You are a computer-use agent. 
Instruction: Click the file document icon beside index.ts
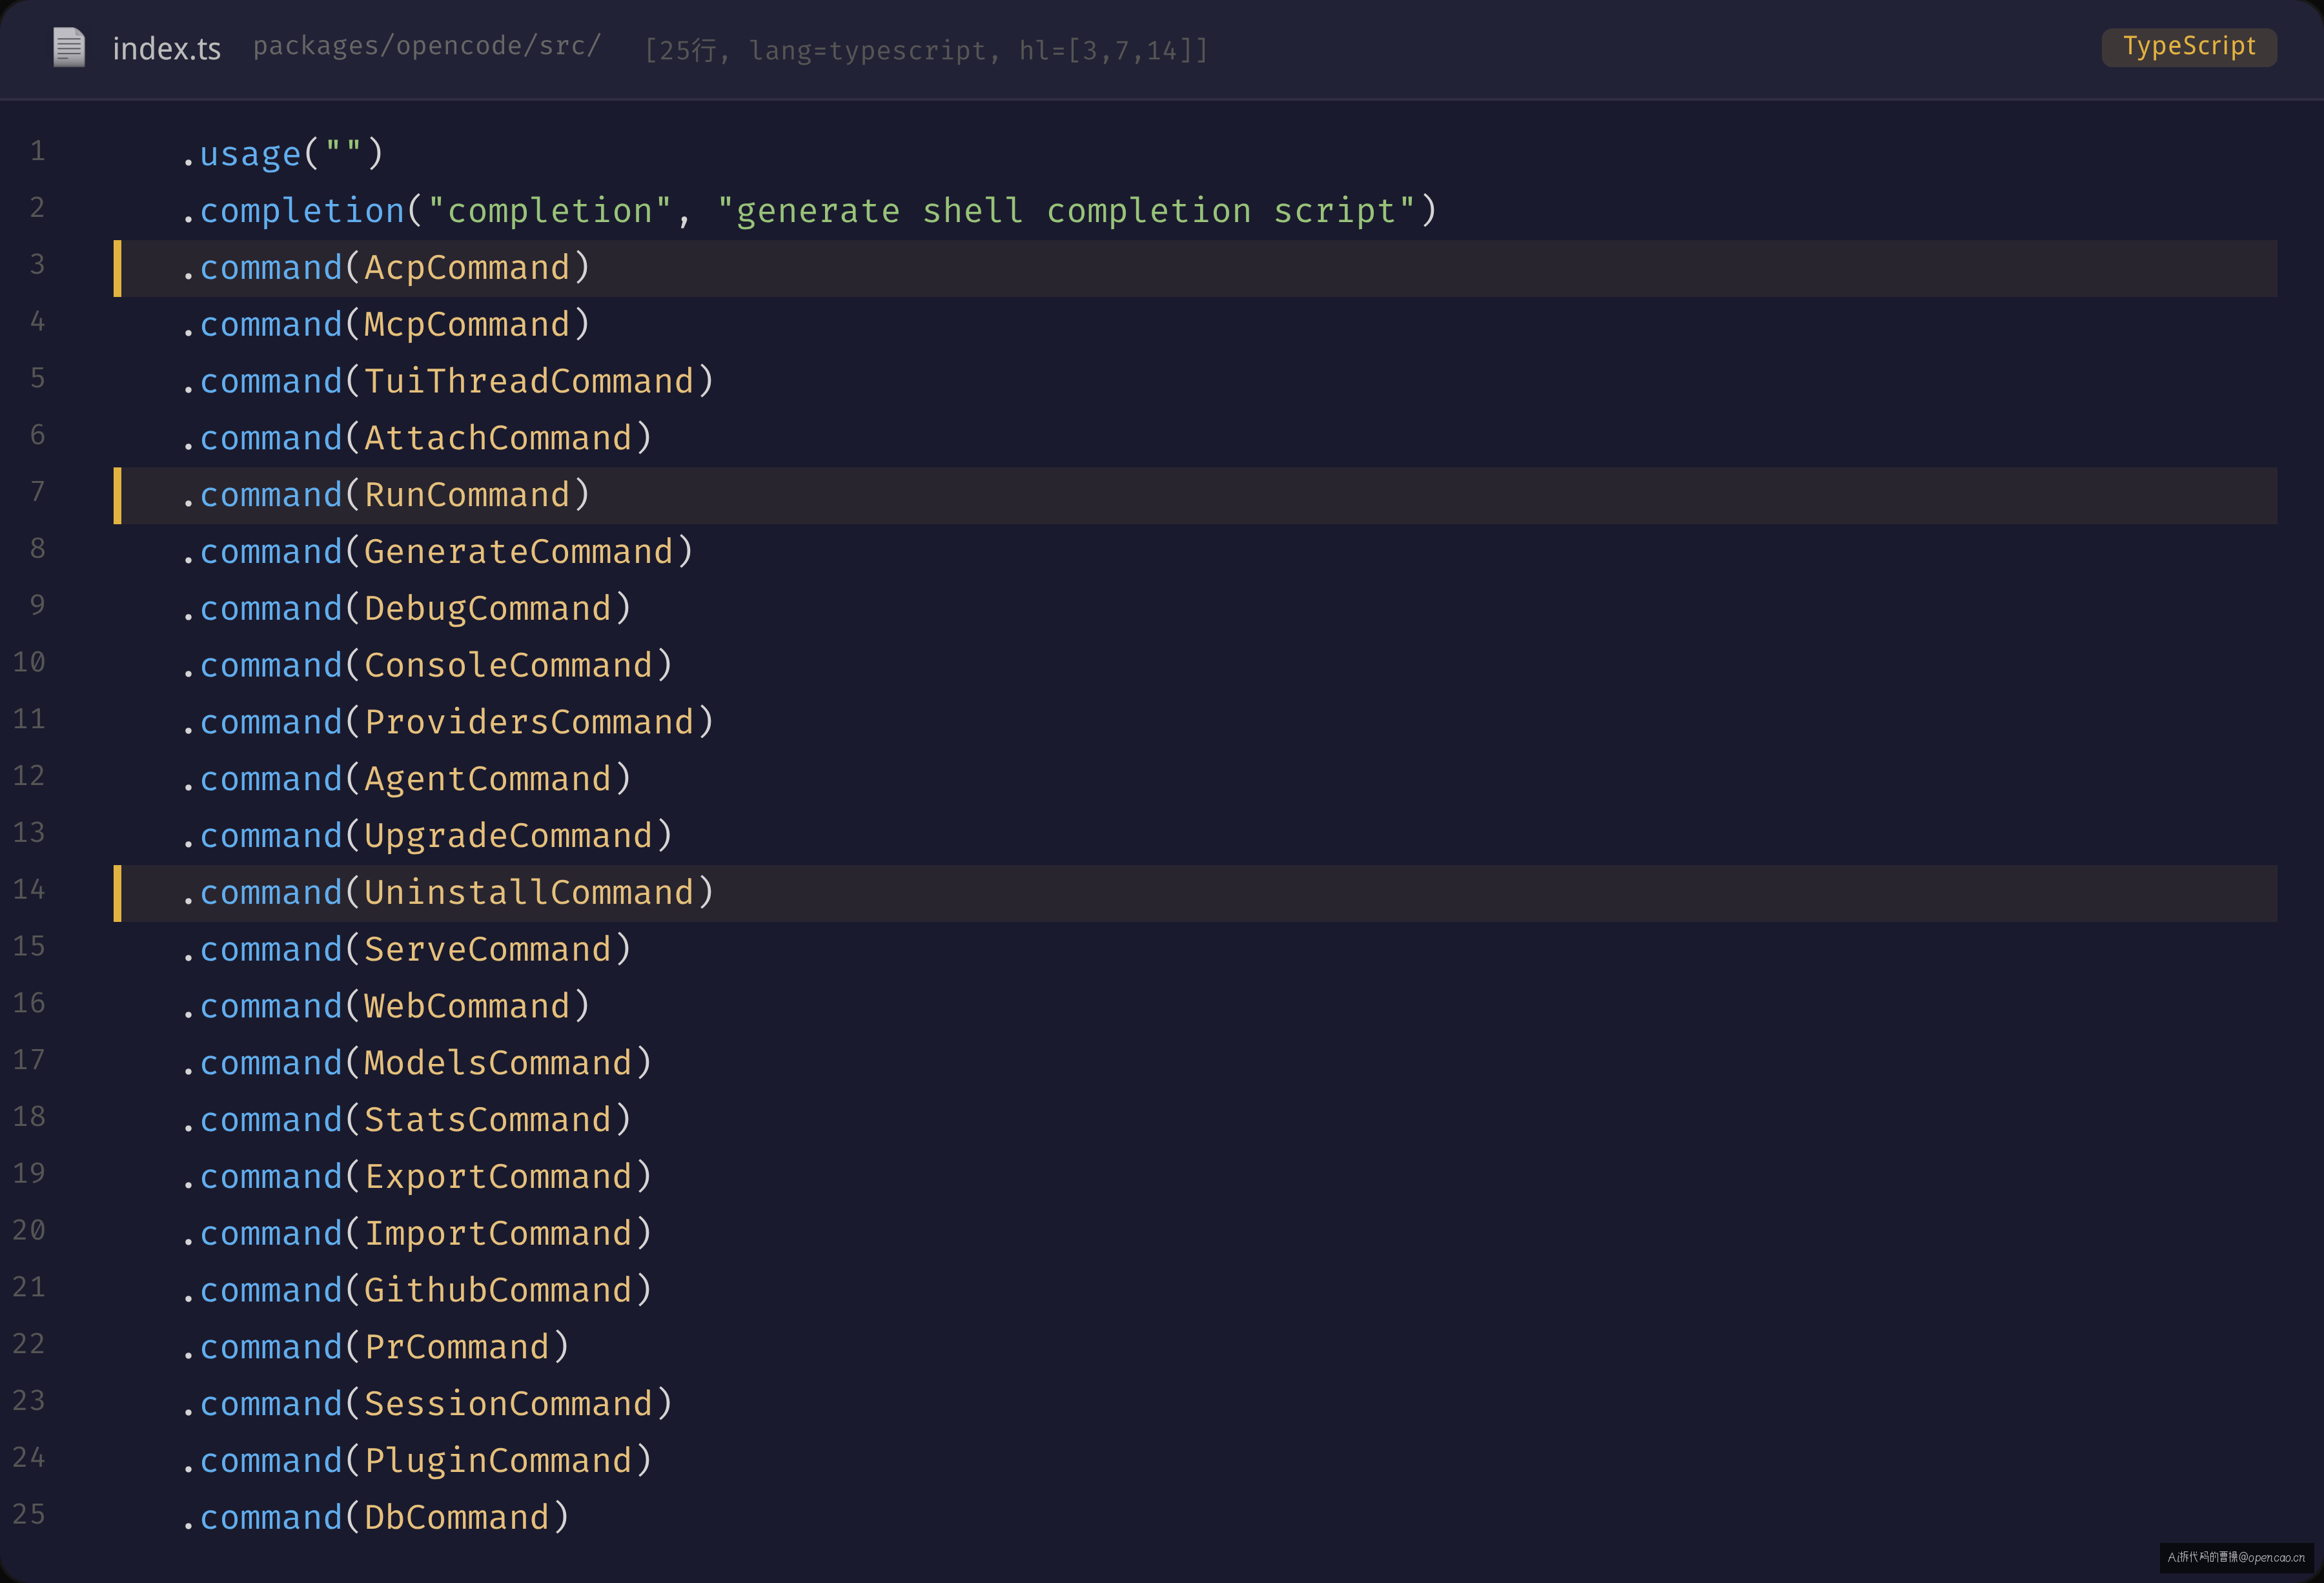69,48
